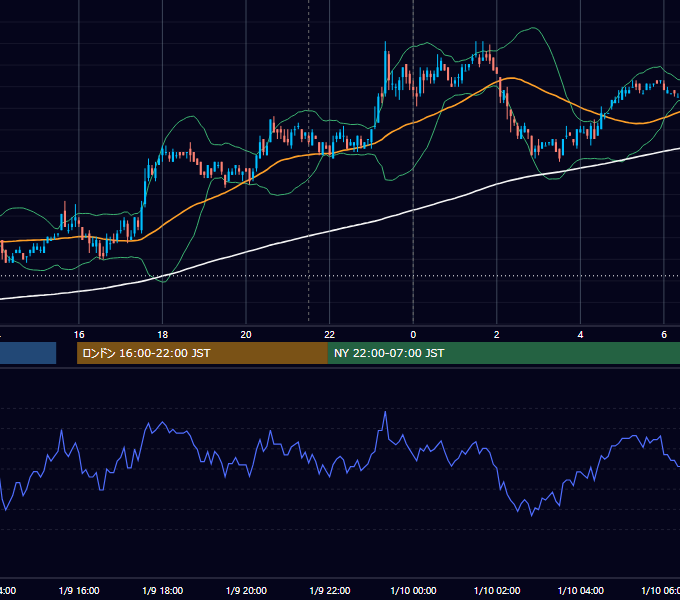Click the "1/10 00:00" oscillator axis label
The image size is (680, 600).
pyautogui.click(x=413, y=591)
